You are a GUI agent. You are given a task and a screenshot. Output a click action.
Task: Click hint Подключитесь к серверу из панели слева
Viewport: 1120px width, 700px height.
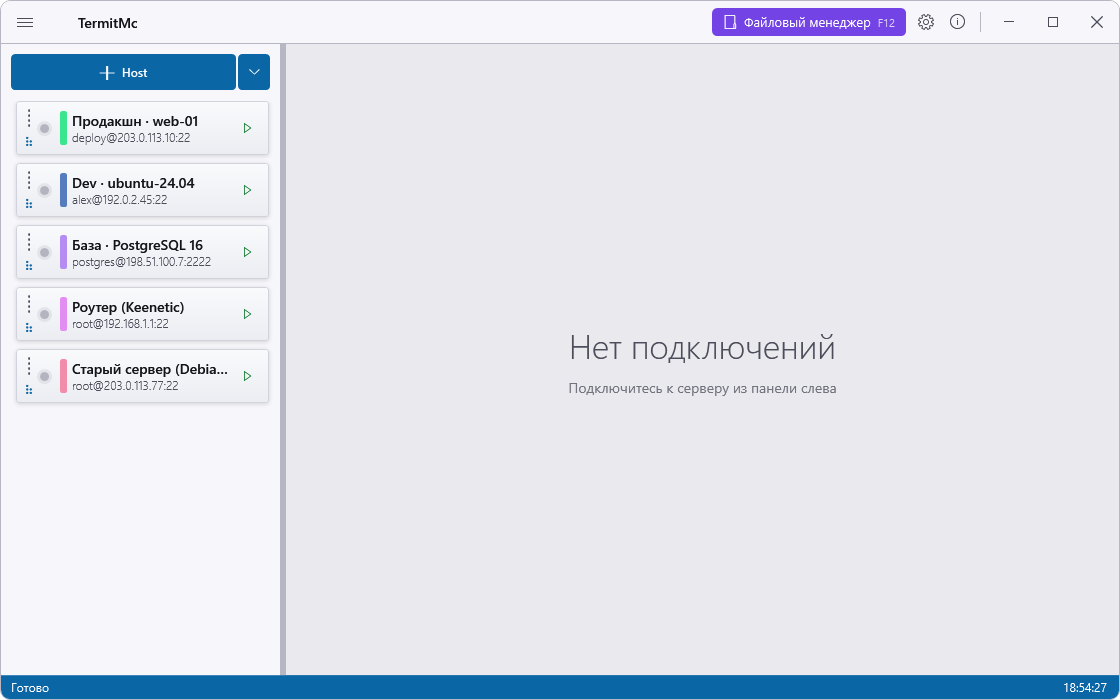(702, 389)
